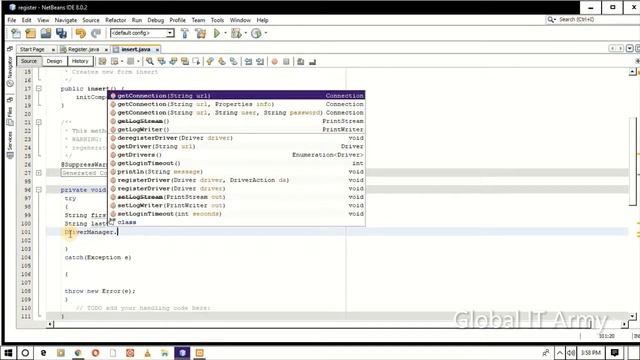Close the insert.java tab
This screenshot has height=360, width=640.
157,49
